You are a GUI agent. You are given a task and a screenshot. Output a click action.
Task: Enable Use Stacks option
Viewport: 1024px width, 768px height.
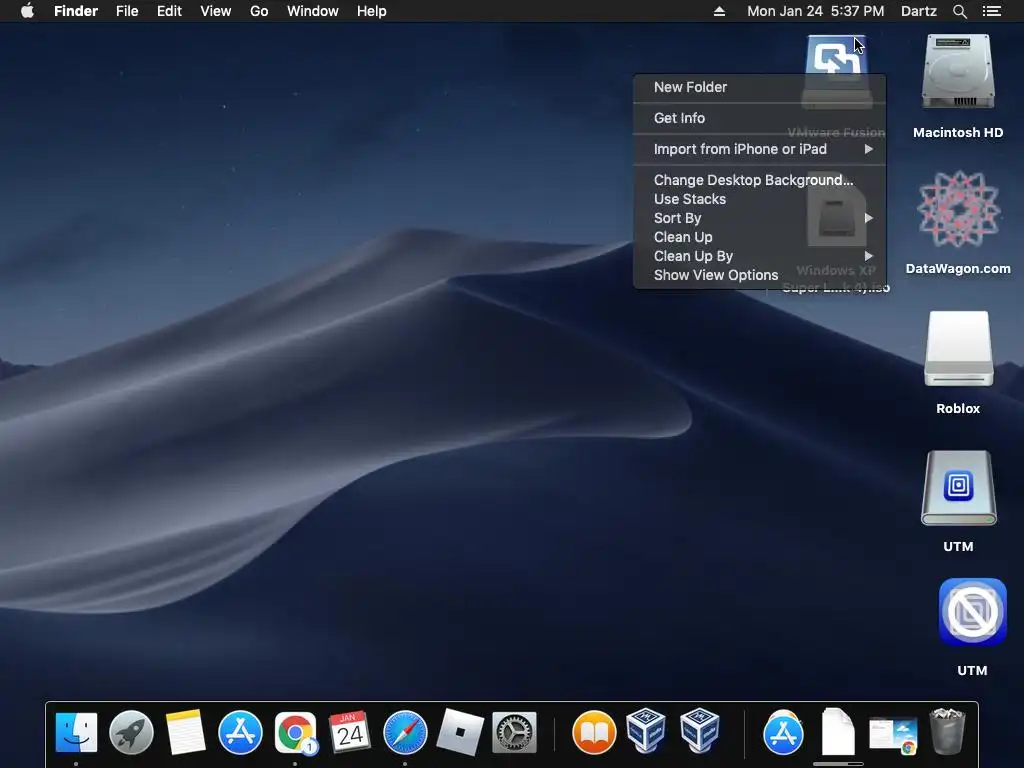point(760,199)
